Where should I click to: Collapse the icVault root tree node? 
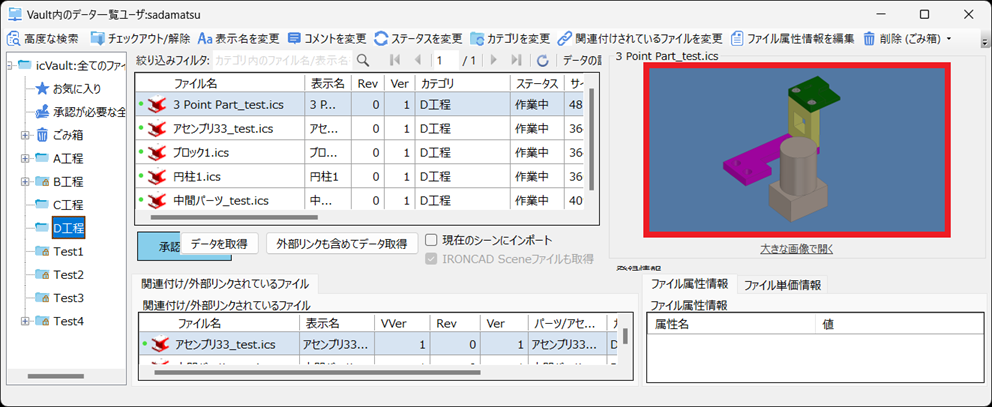pos(9,65)
